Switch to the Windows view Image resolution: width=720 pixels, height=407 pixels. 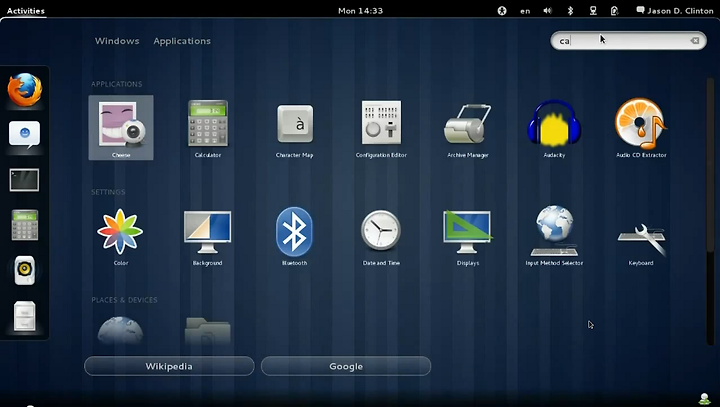point(117,41)
